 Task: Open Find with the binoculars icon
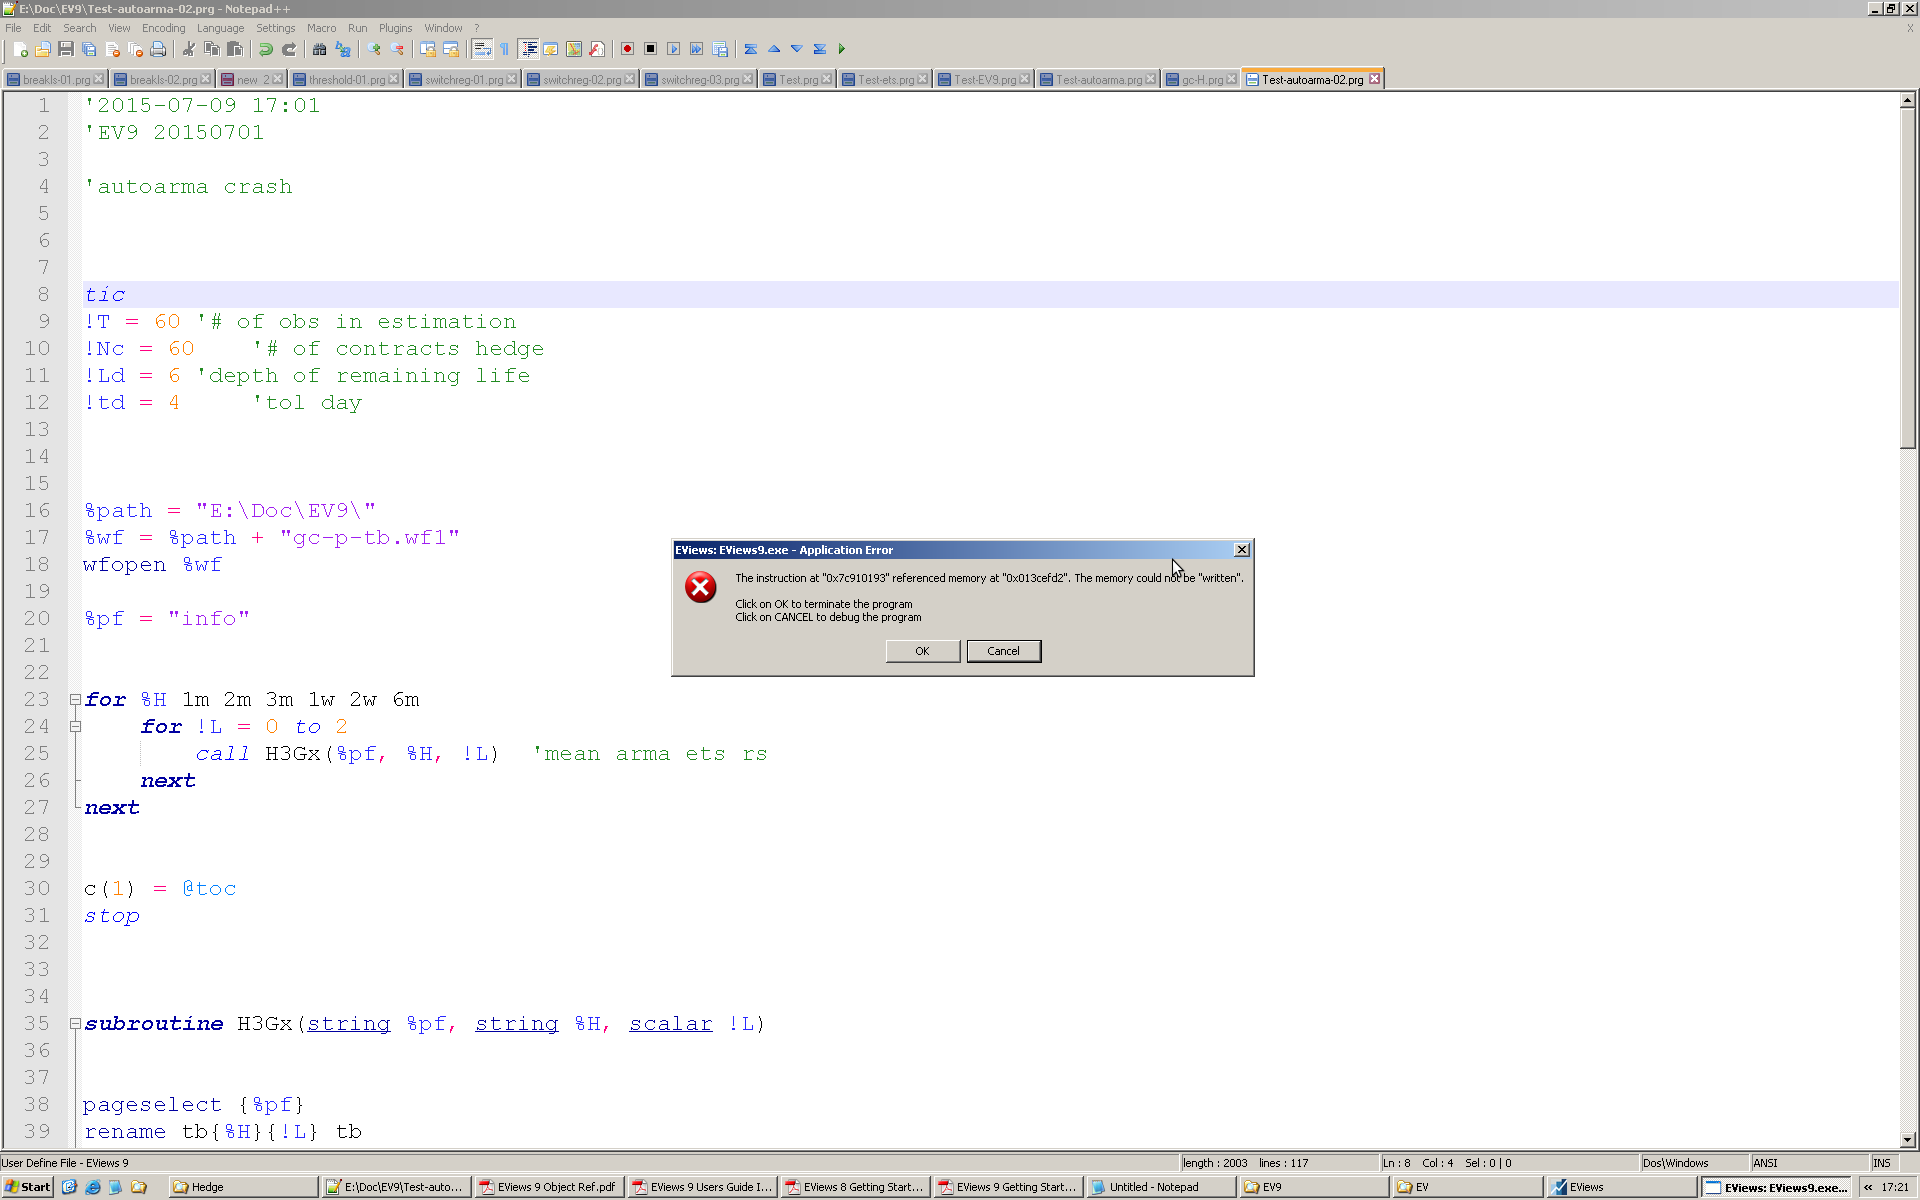[x=319, y=49]
